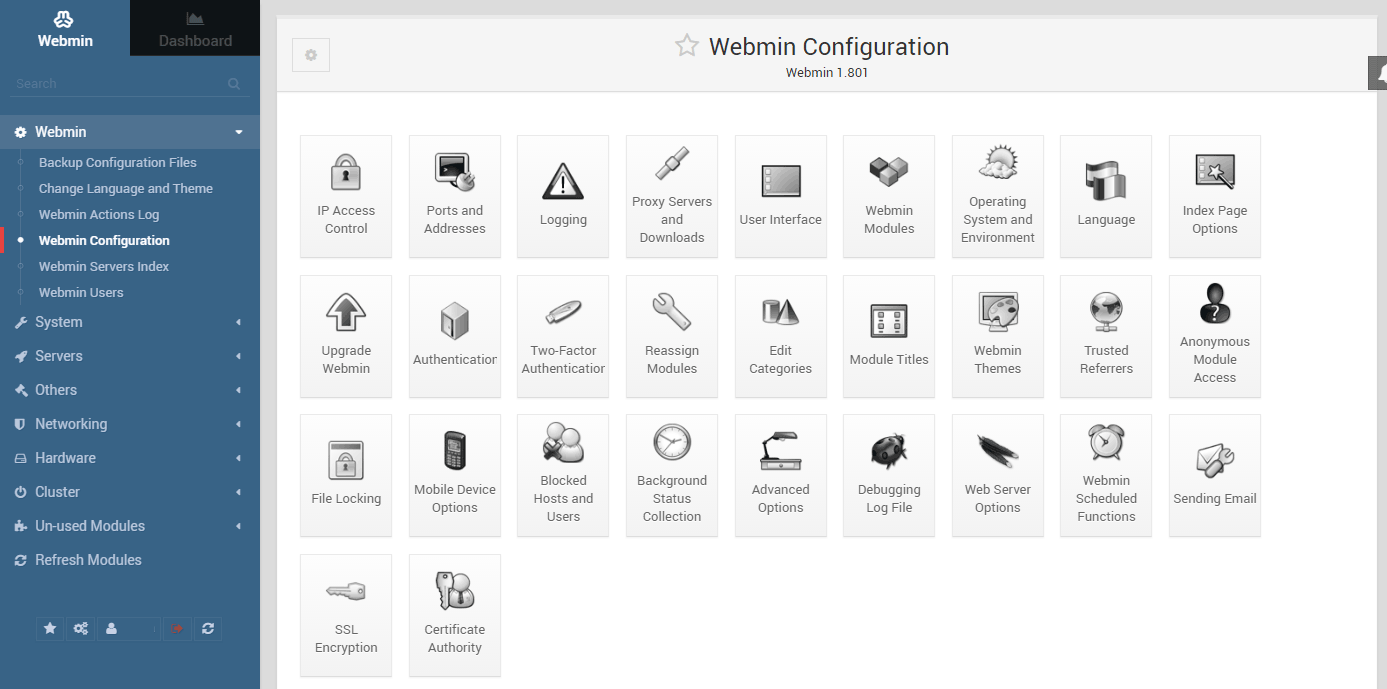Open Index Page Options icon
Viewport: 1387px width, 689px height.
[1215, 196]
